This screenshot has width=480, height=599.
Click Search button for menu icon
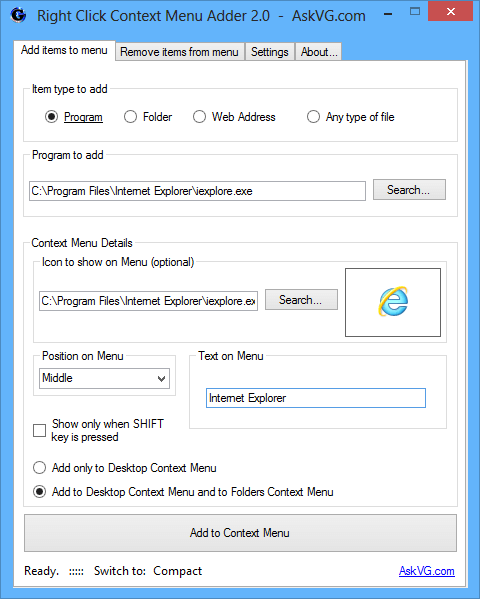click(301, 300)
